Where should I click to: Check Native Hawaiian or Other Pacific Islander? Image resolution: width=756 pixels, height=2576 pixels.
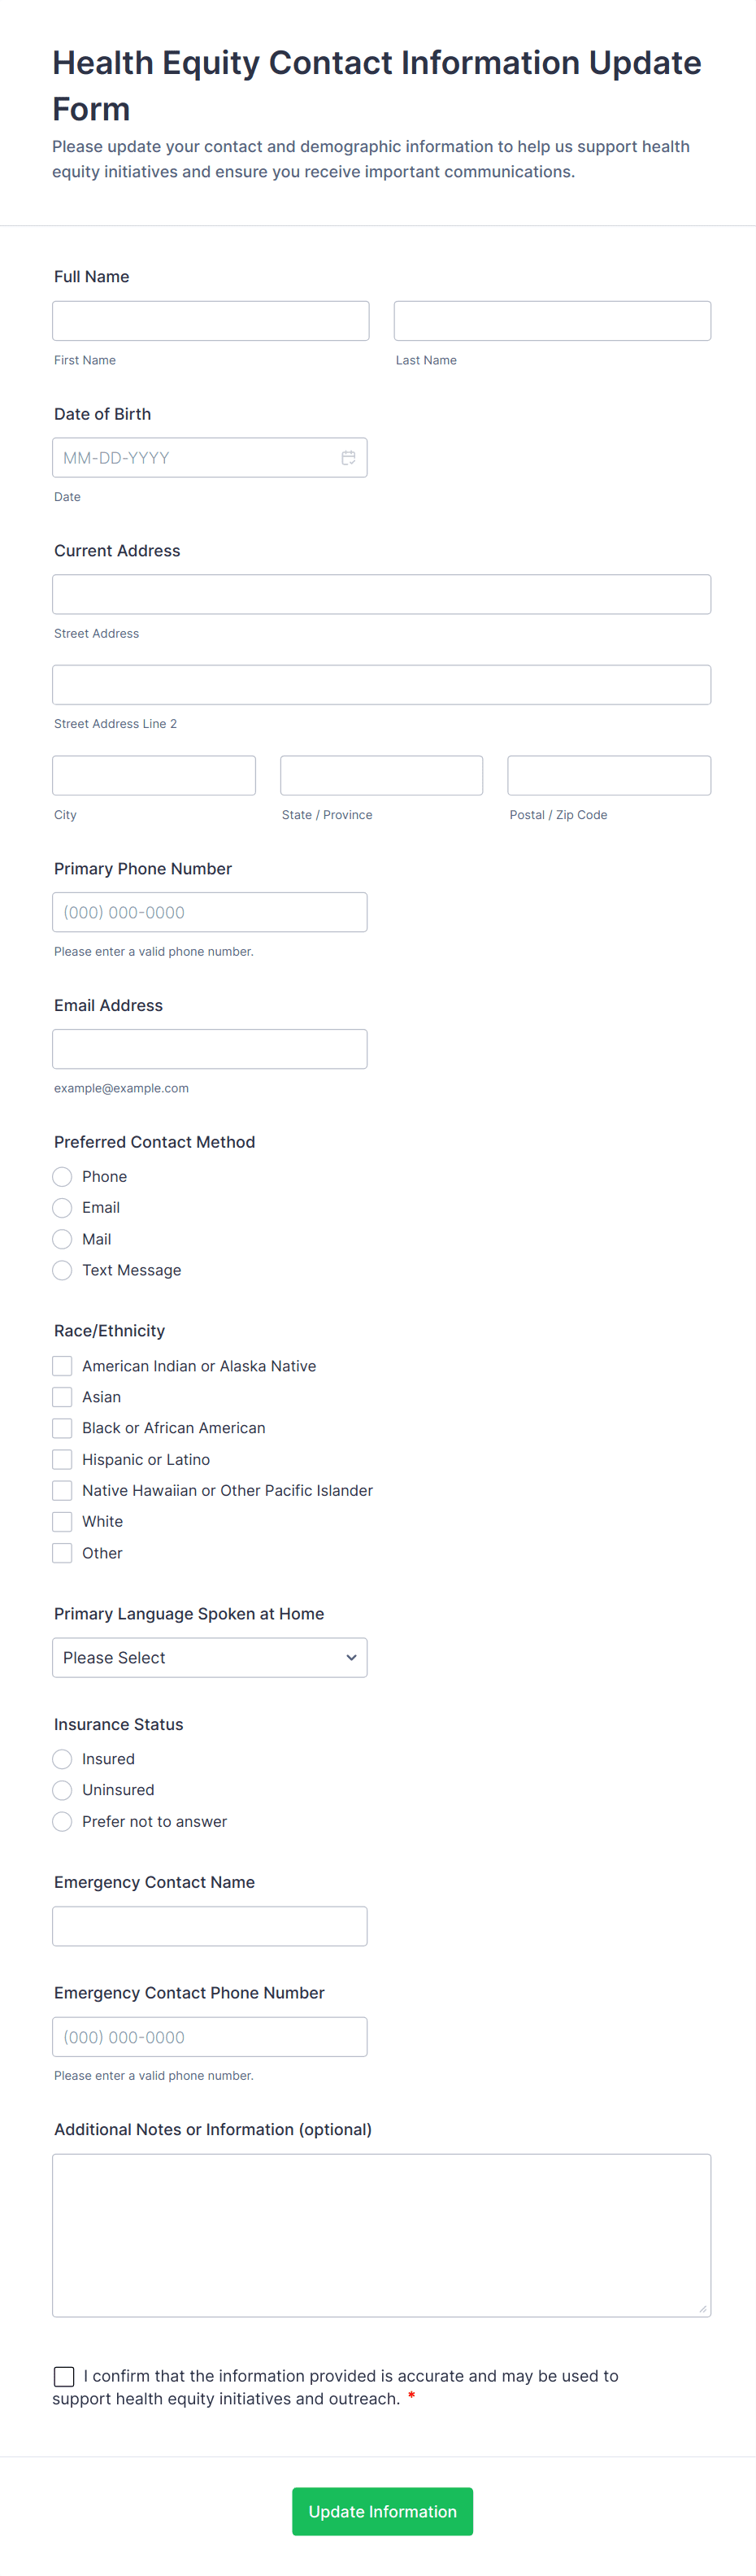coord(62,1490)
